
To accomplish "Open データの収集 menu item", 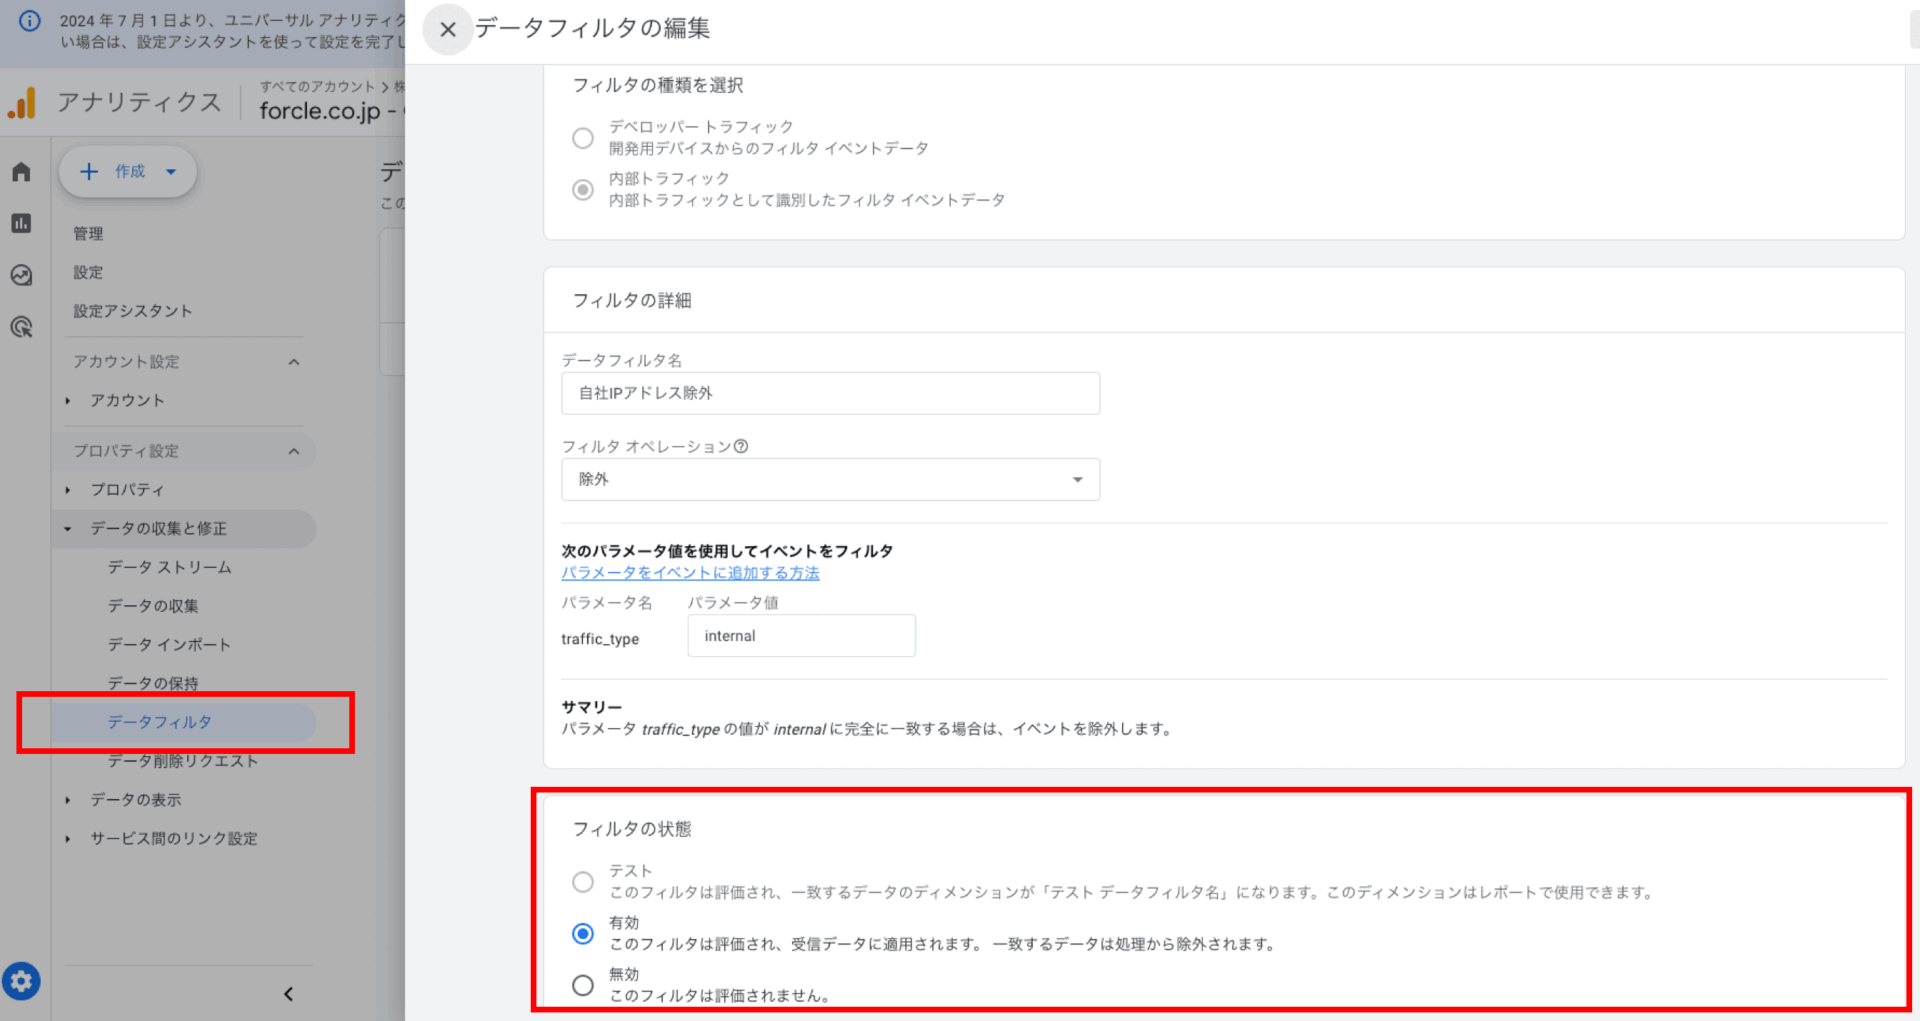I will click(153, 606).
